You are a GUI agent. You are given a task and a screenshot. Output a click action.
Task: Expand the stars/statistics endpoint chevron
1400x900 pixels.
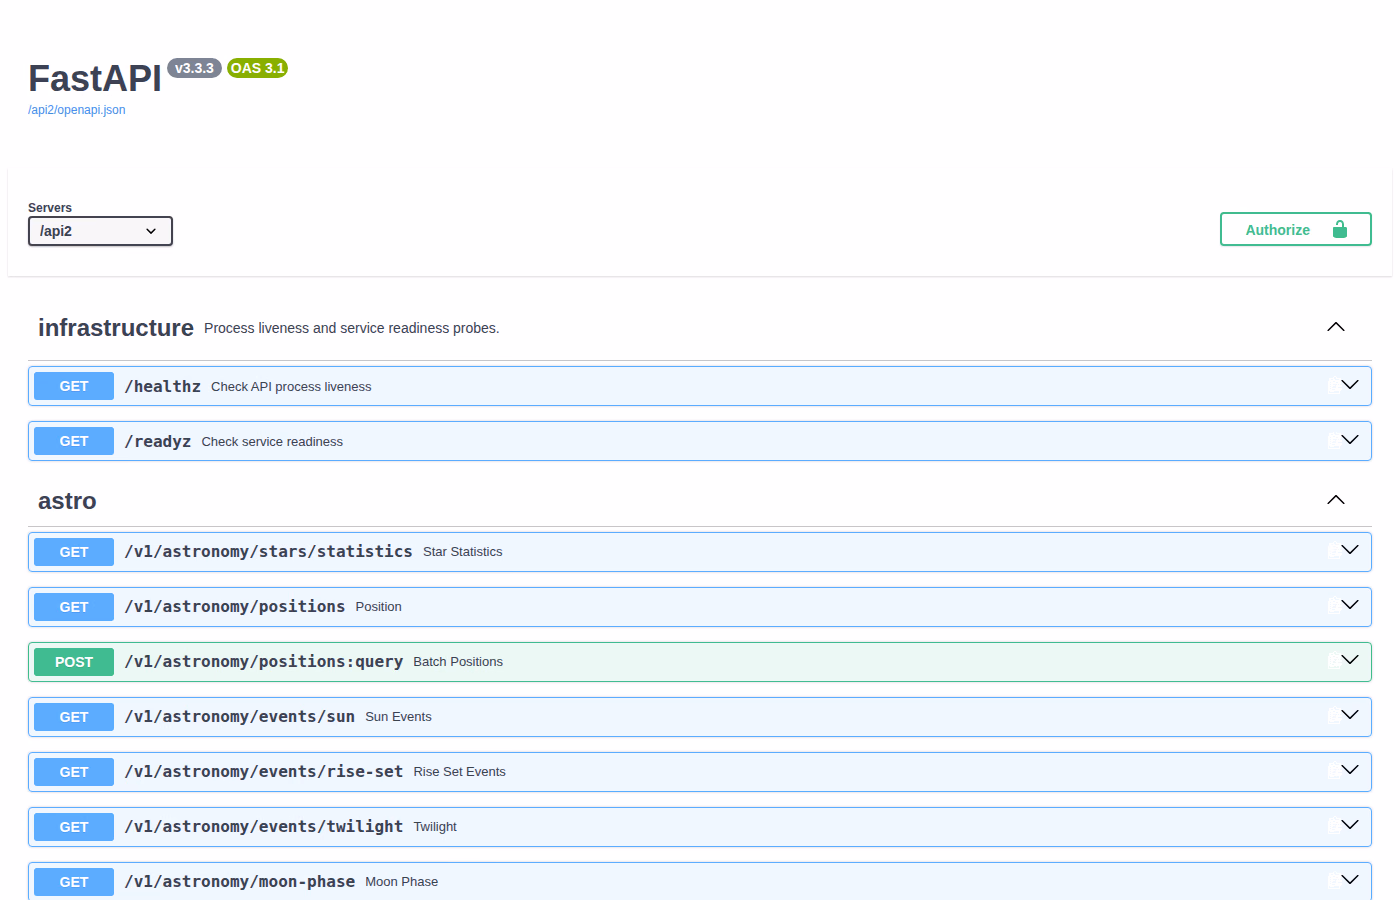pyautogui.click(x=1350, y=550)
